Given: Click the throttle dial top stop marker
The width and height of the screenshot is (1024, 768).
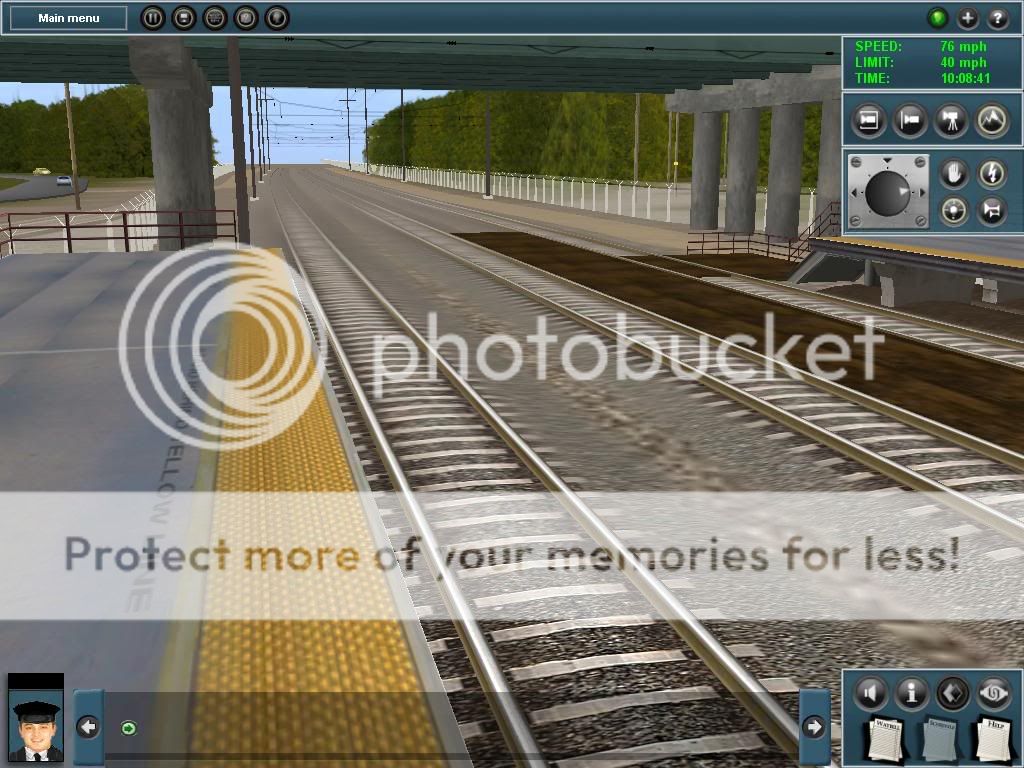Looking at the screenshot, I should coord(887,160).
